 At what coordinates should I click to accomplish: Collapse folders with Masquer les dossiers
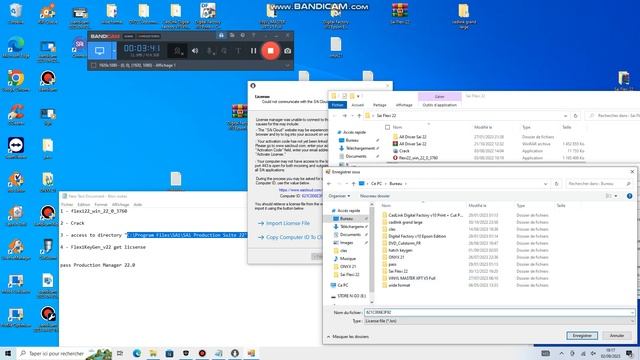[348, 337]
